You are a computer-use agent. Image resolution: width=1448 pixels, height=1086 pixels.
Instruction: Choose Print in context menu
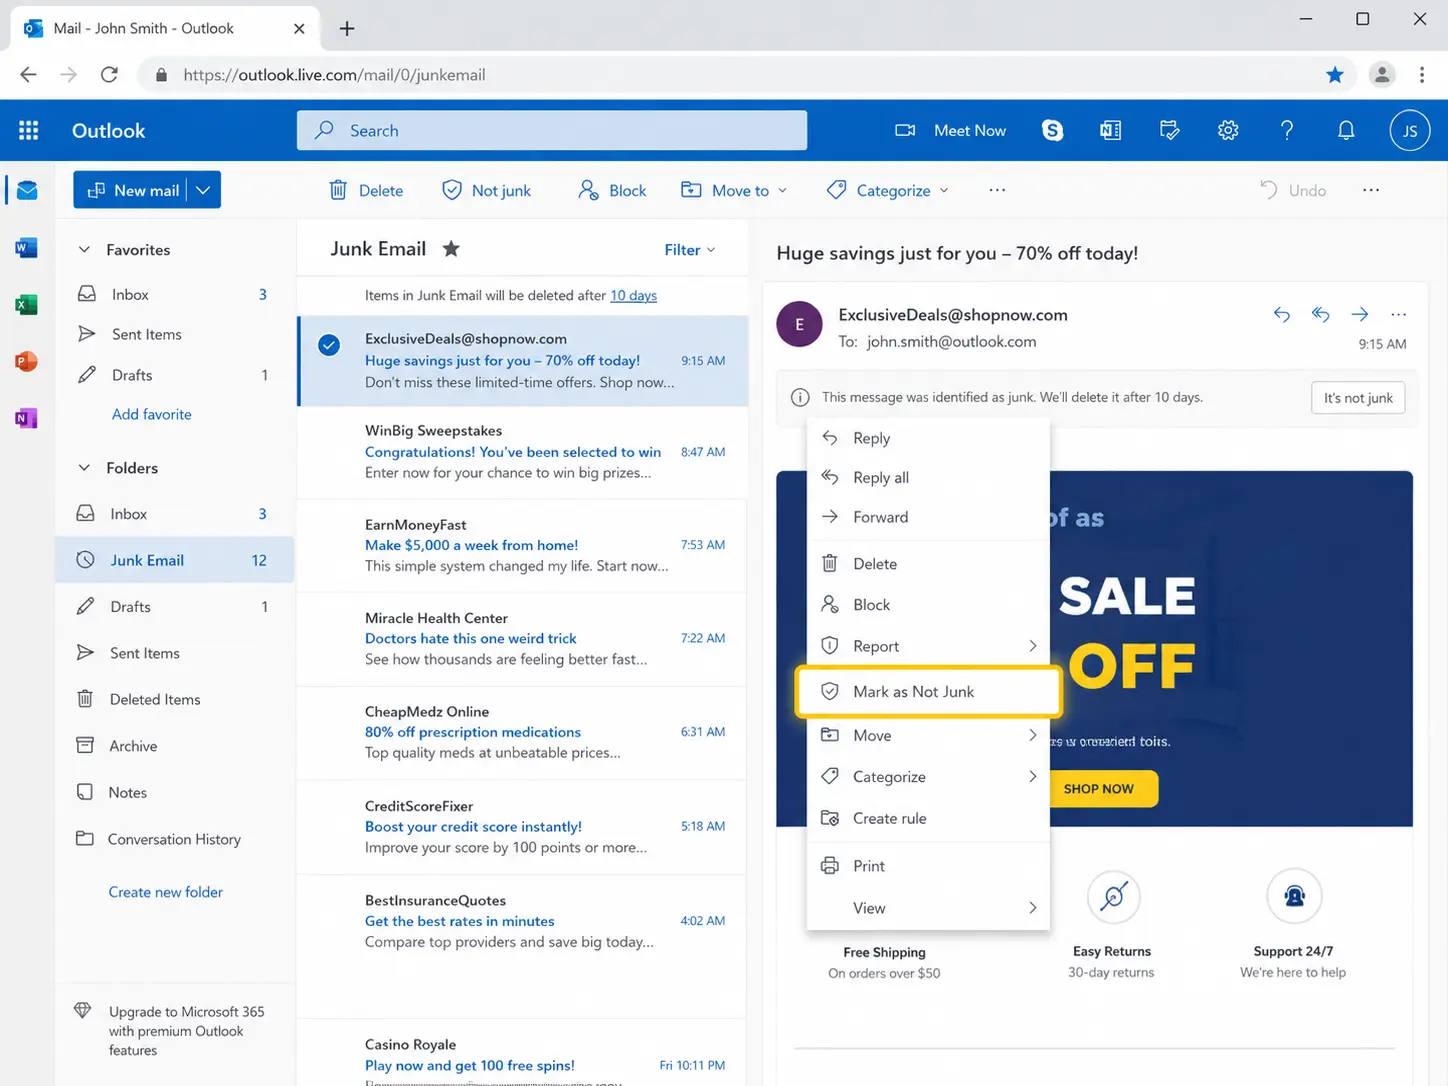[x=928, y=866]
